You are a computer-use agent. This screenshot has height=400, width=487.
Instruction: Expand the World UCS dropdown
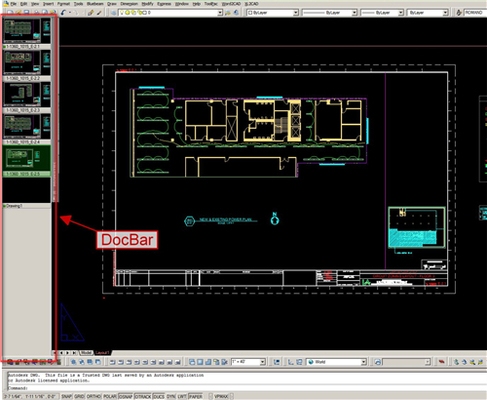[364, 362]
